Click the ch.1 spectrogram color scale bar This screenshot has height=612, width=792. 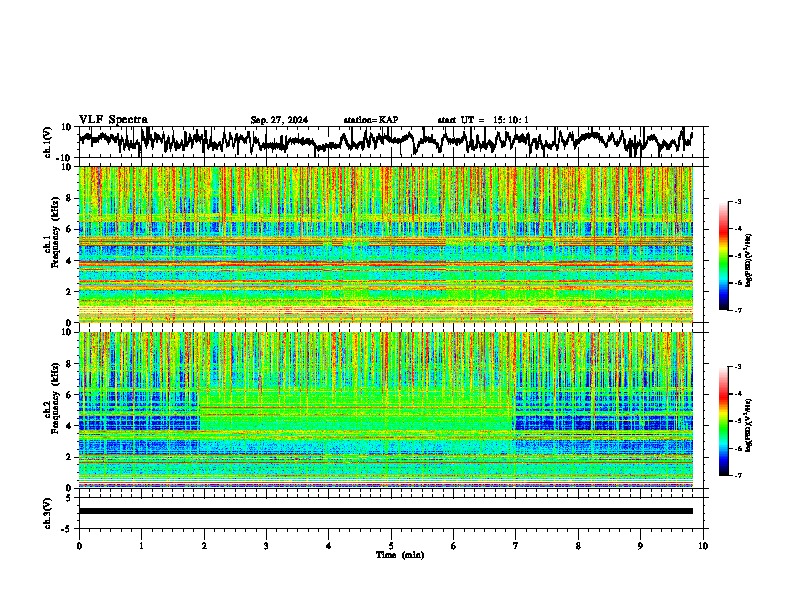[723, 256]
